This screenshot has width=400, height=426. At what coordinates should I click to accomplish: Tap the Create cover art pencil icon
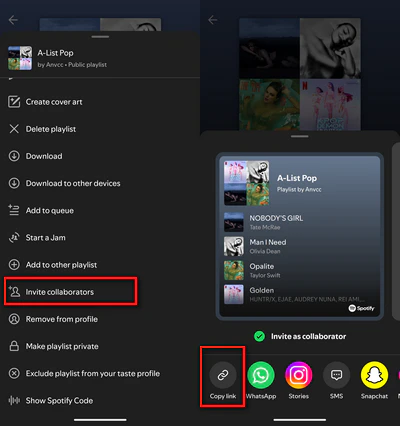click(x=14, y=102)
